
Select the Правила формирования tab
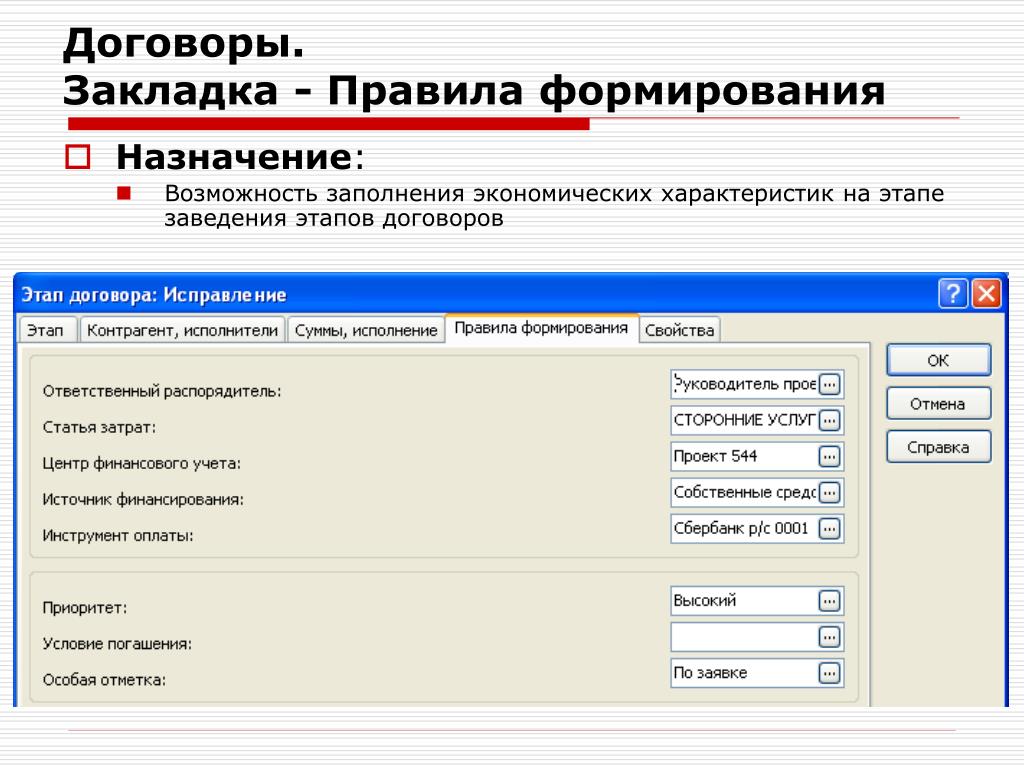[x=541, y=328]
